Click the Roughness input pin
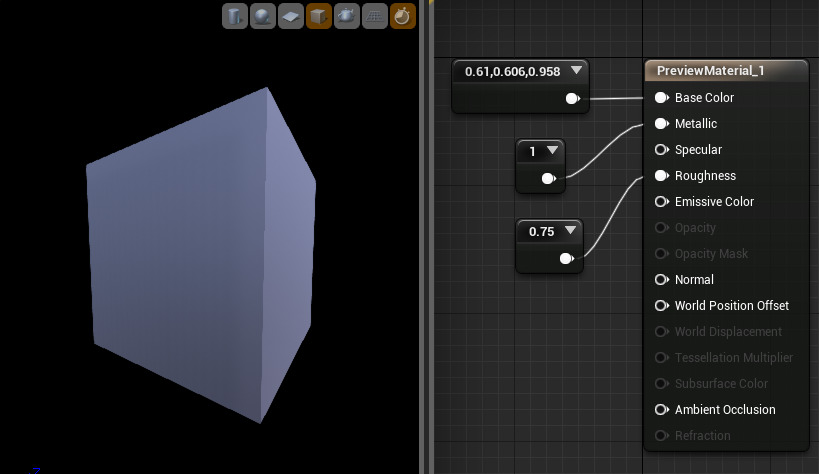The image size is (819, 474). [661, 176]
